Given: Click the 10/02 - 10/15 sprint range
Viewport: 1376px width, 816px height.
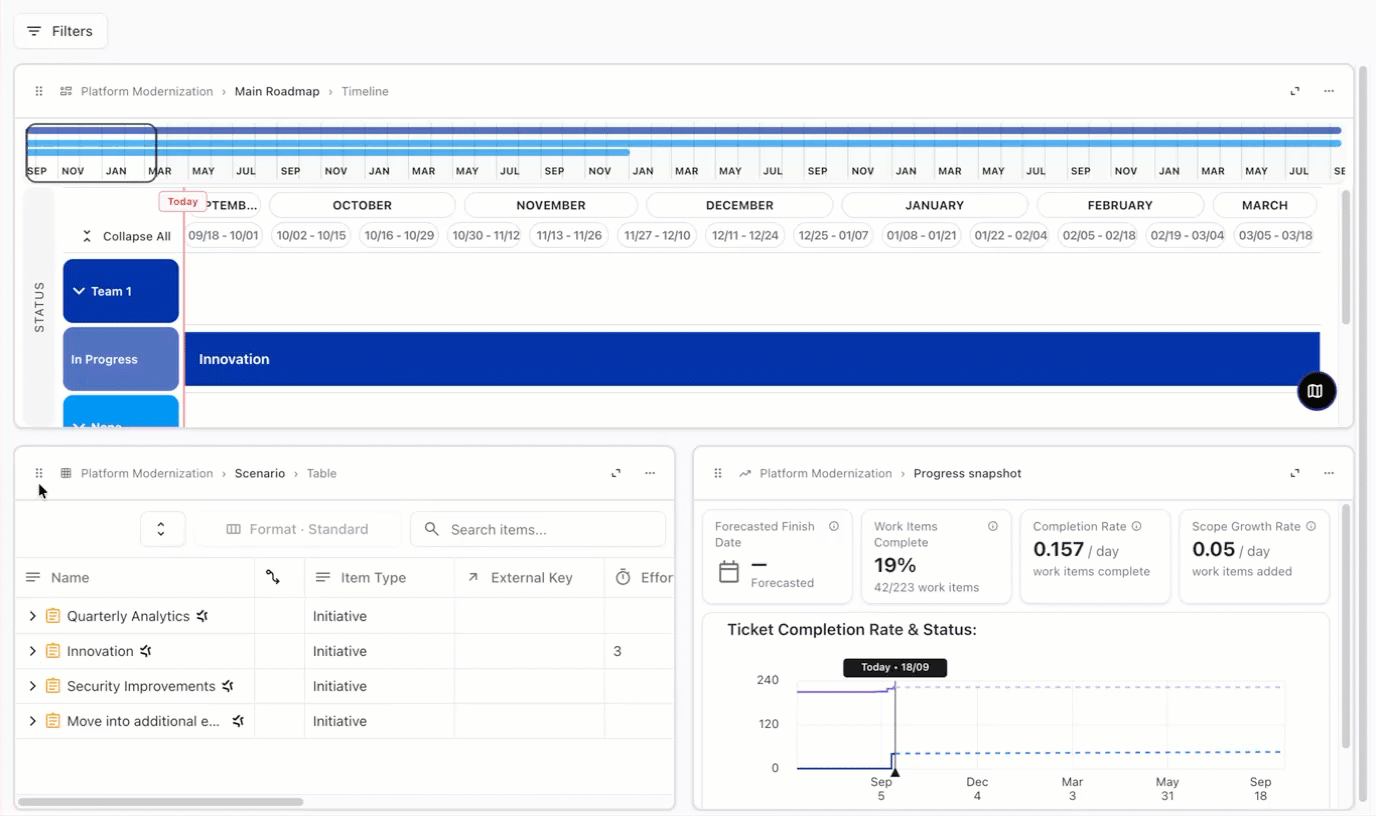Looking at the screenshot, I should 311,236.
